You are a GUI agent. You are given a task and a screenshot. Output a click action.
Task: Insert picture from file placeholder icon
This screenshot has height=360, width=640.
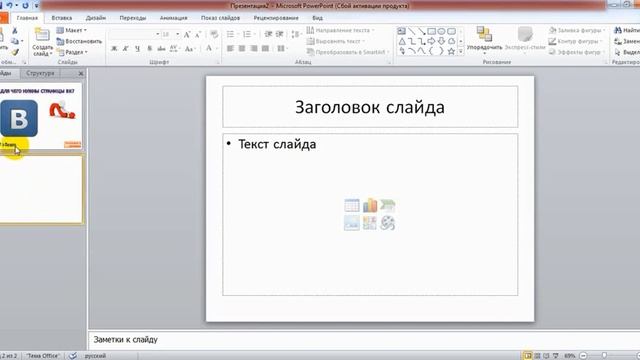(352, 223)
